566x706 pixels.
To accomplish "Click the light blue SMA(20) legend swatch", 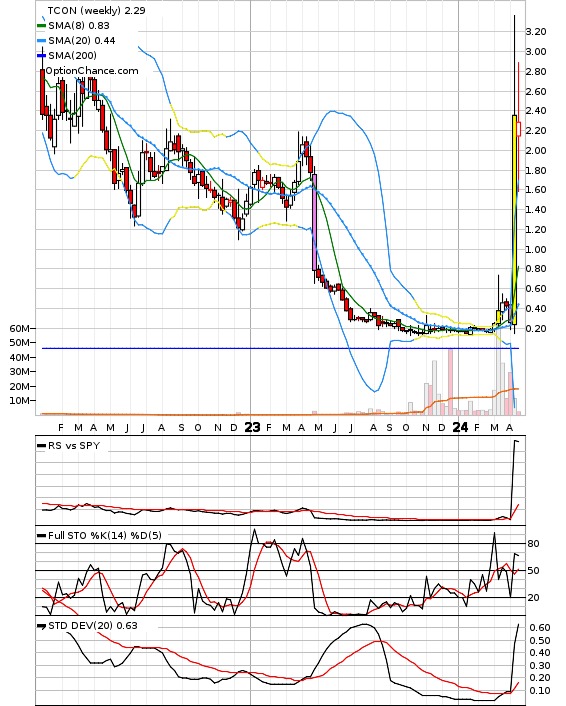I will point(41,41).
